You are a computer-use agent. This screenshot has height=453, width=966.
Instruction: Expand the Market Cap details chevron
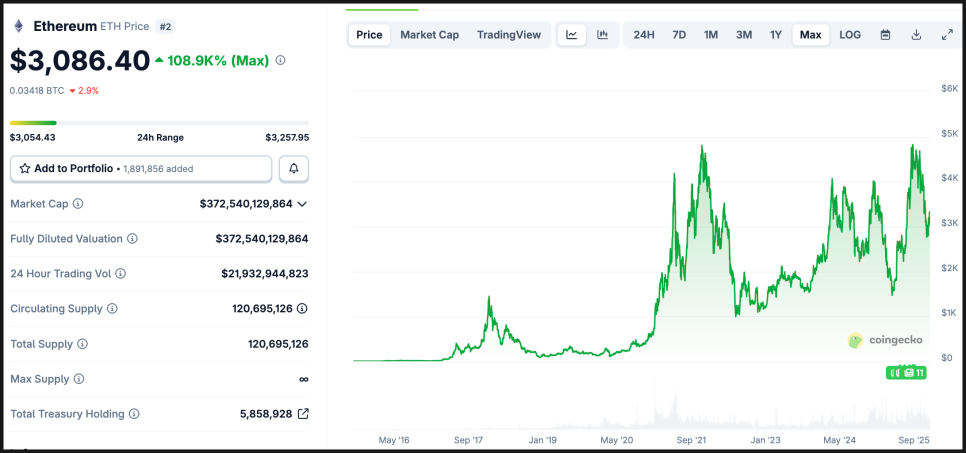302,204
